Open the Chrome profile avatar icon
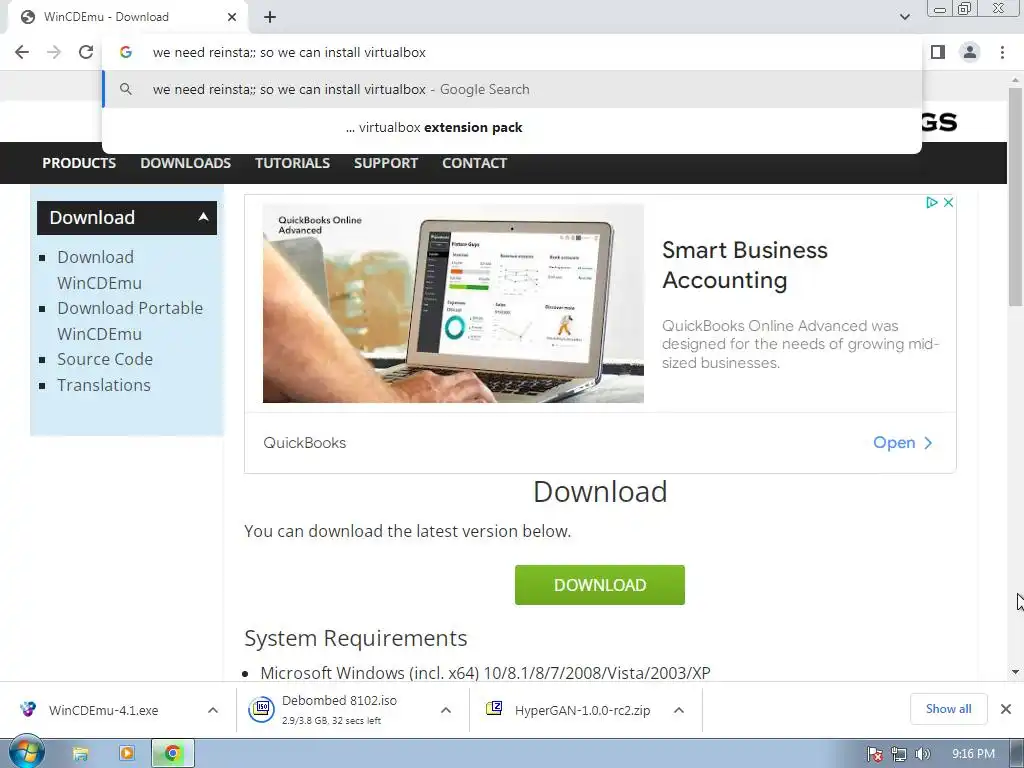This screenshot has height=768, width=1024. coord(970,52)
